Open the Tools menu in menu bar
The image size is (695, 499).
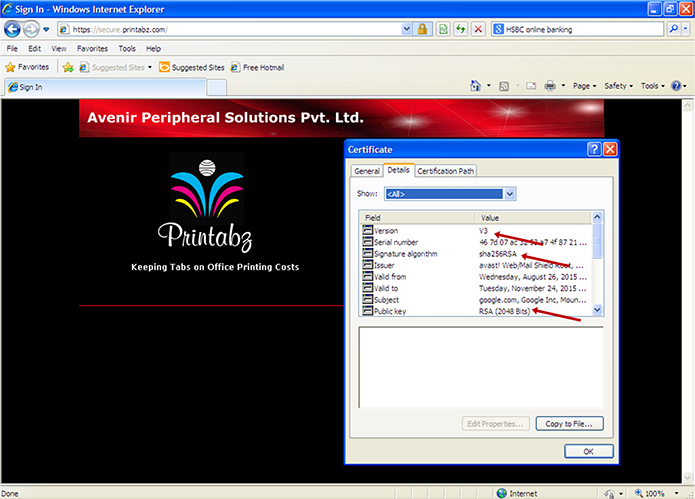tap(127, 48)
